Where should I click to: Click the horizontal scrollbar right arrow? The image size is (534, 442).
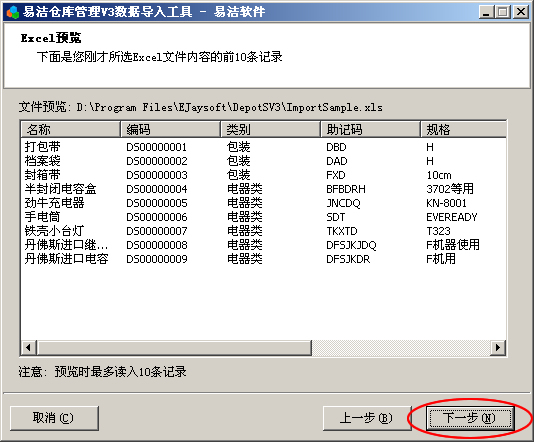click(x=498, y=348)
